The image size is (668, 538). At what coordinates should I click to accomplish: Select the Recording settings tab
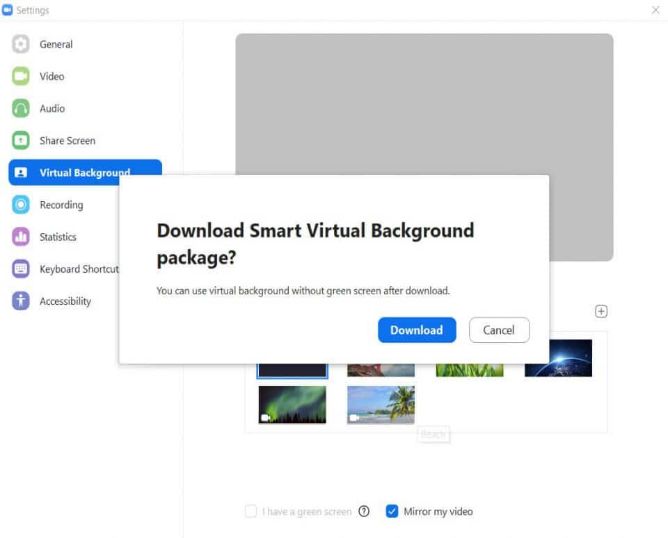coord(61,205)
